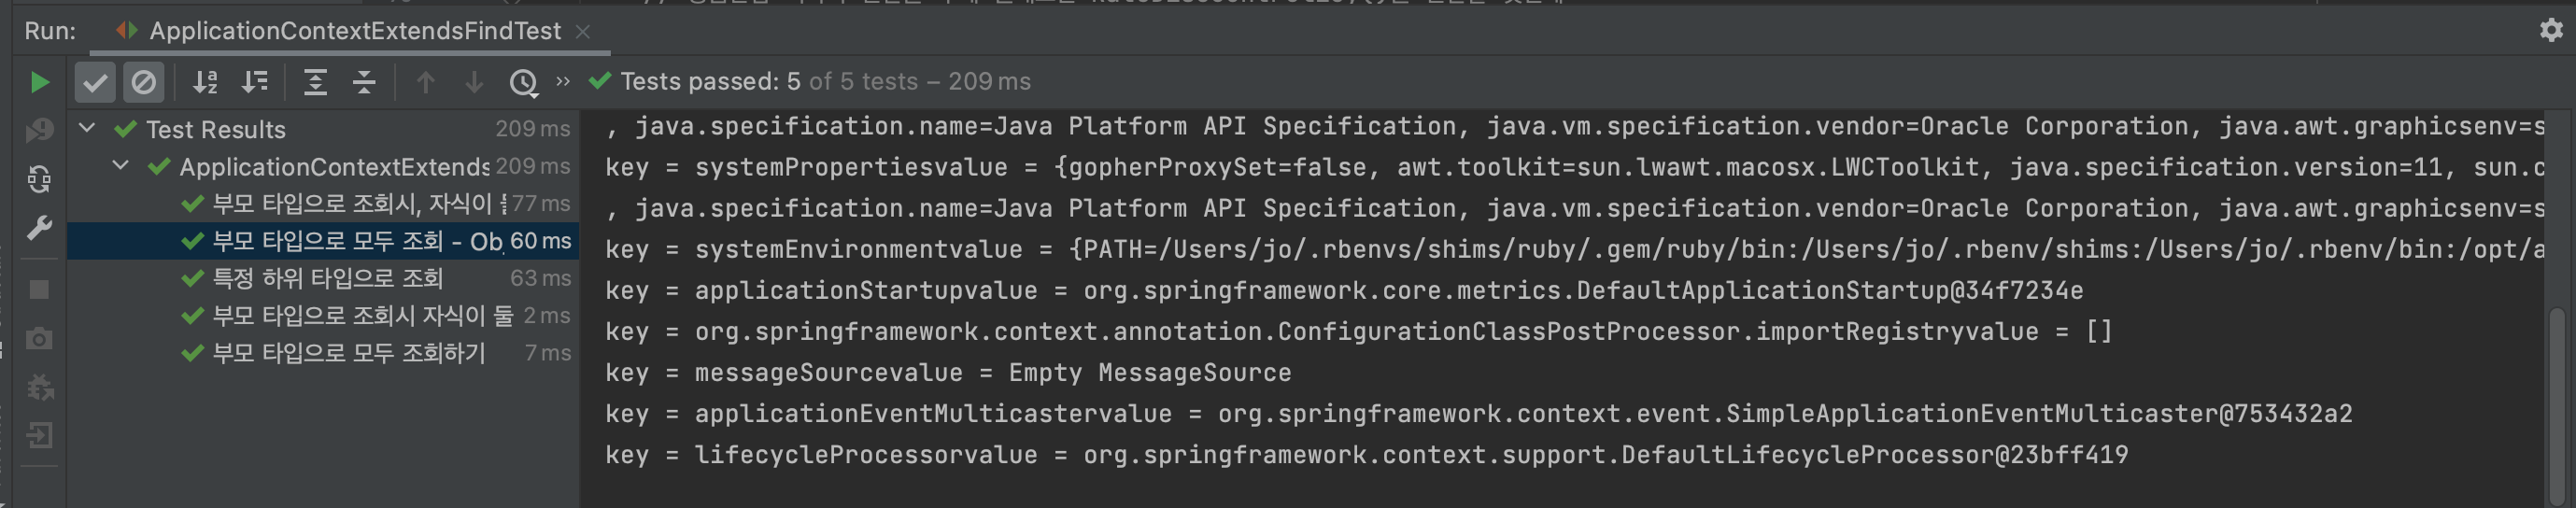Open test history clock icon
This screenshot has height=508, width=2576.
(523, 82)
